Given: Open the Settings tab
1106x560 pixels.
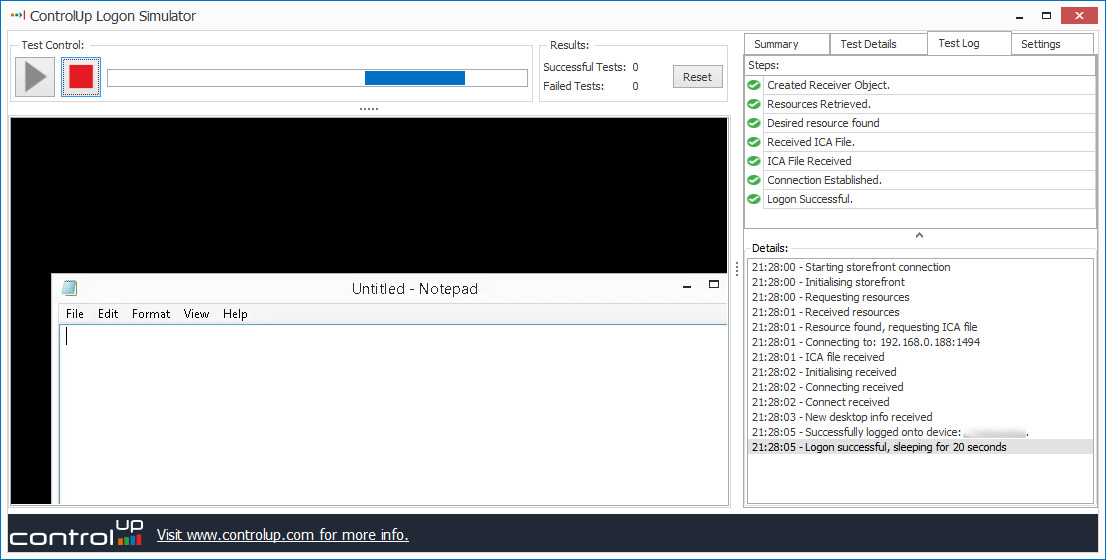Looking at the screenshot, I should point(1040,44).
